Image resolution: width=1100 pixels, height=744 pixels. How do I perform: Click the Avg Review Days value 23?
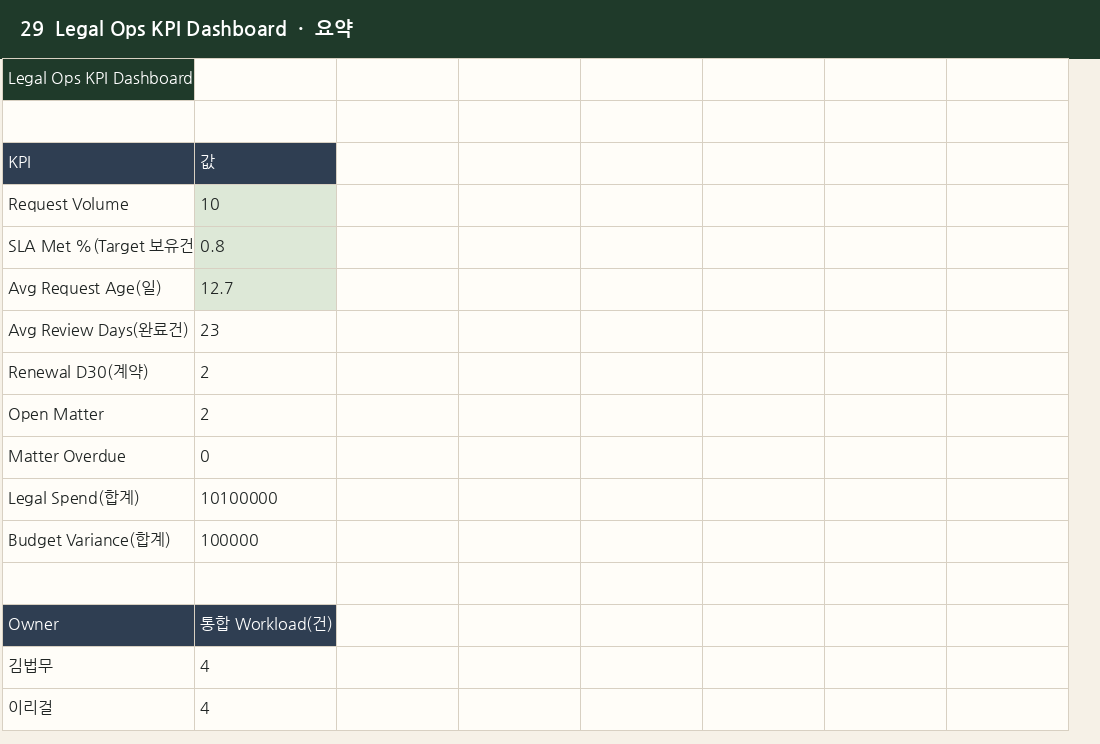(265, 332)
